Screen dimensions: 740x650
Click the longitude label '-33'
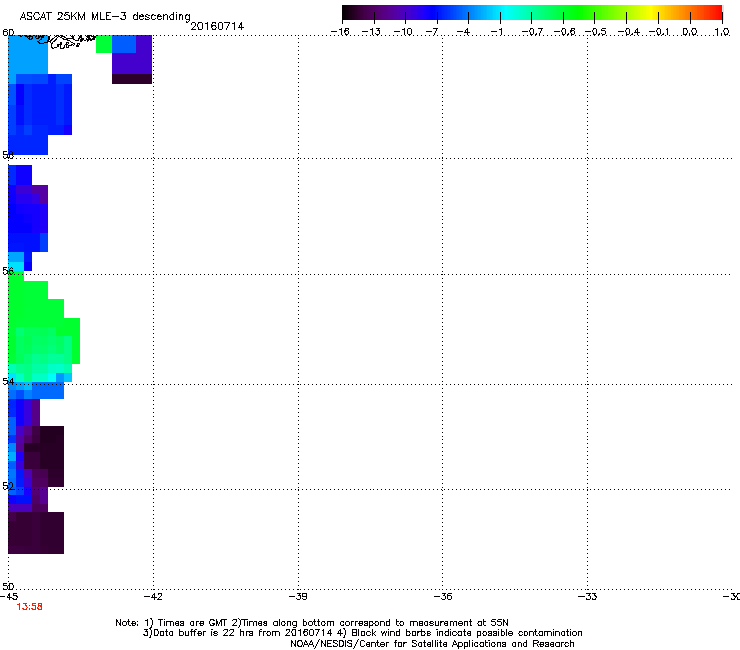(x=587, y=597)
